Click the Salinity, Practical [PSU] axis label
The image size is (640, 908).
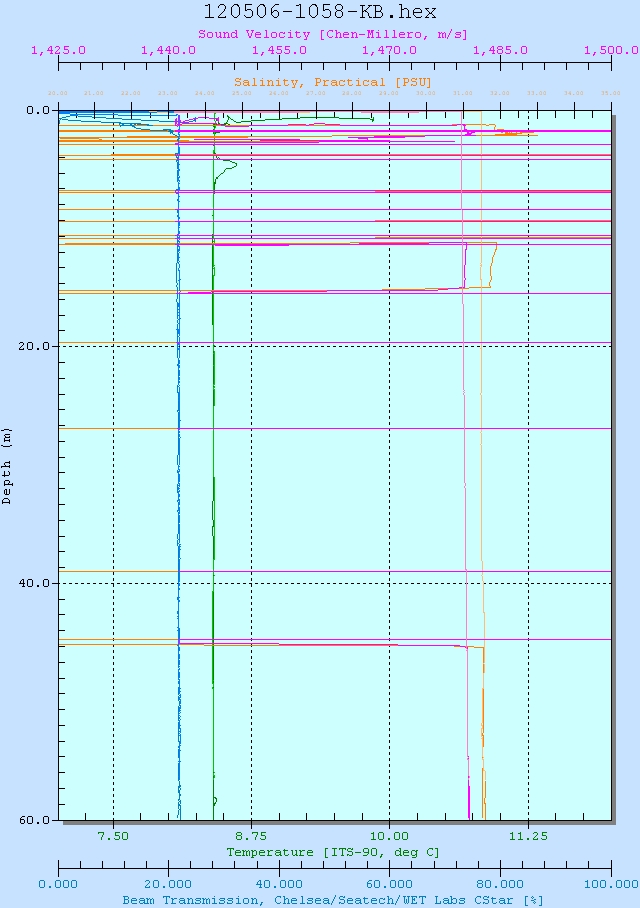pyautogui.click(x=332, y=82)
